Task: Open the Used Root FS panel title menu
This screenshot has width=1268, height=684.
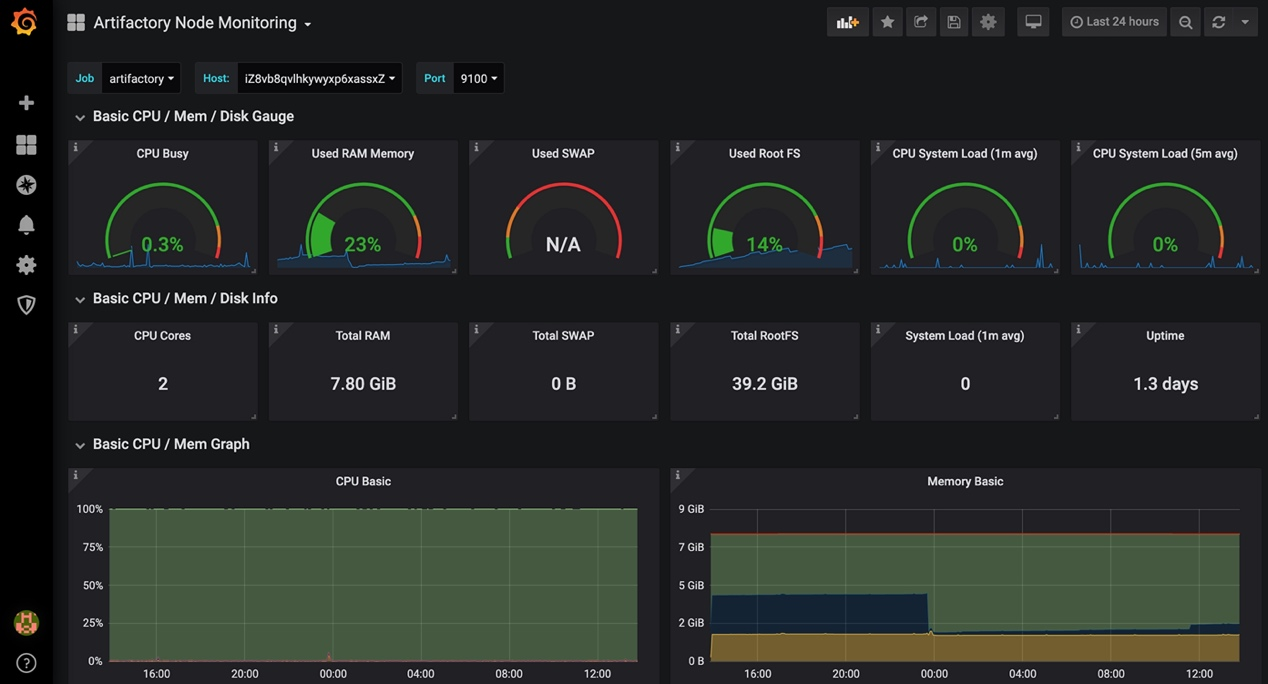Action: (x=764, y=153)
